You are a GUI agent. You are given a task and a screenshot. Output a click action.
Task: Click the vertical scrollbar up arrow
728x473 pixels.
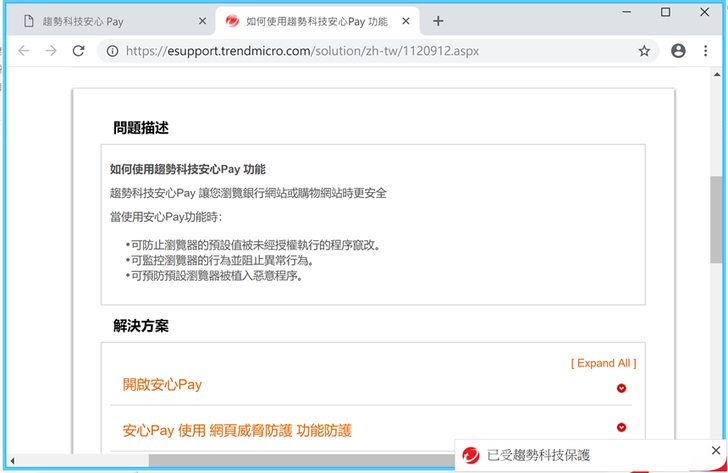(716, 74)
